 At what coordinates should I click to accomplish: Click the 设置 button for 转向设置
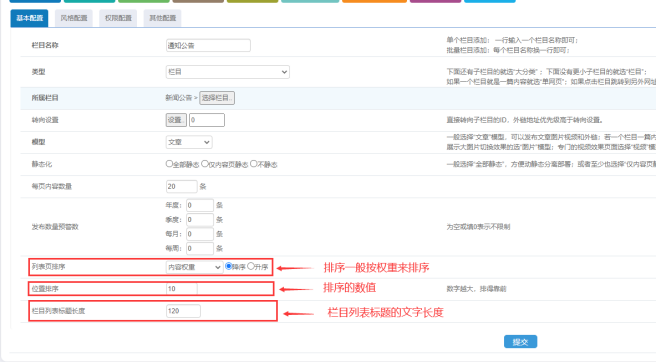pos(176,120)
